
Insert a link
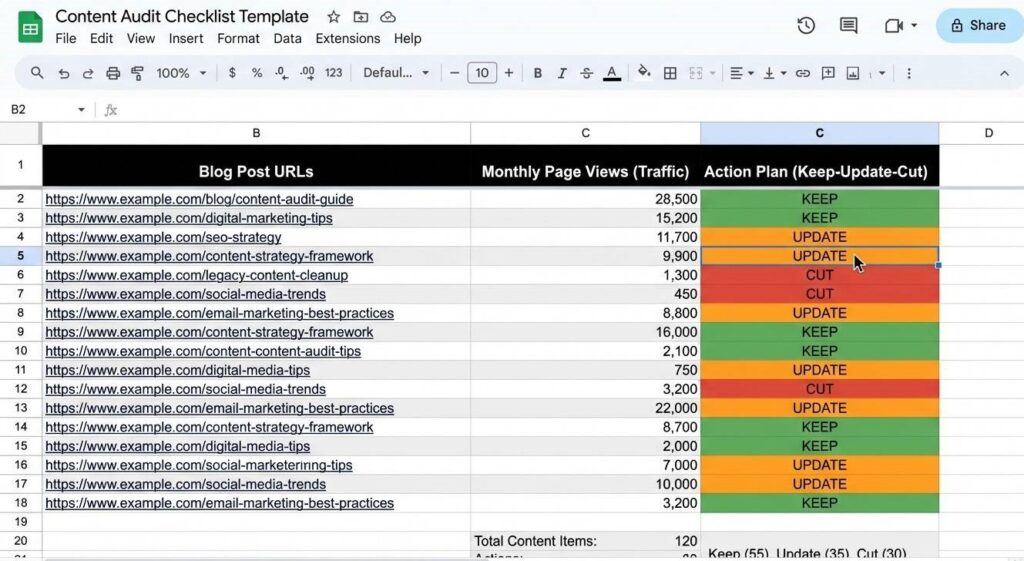pos(803,73)
